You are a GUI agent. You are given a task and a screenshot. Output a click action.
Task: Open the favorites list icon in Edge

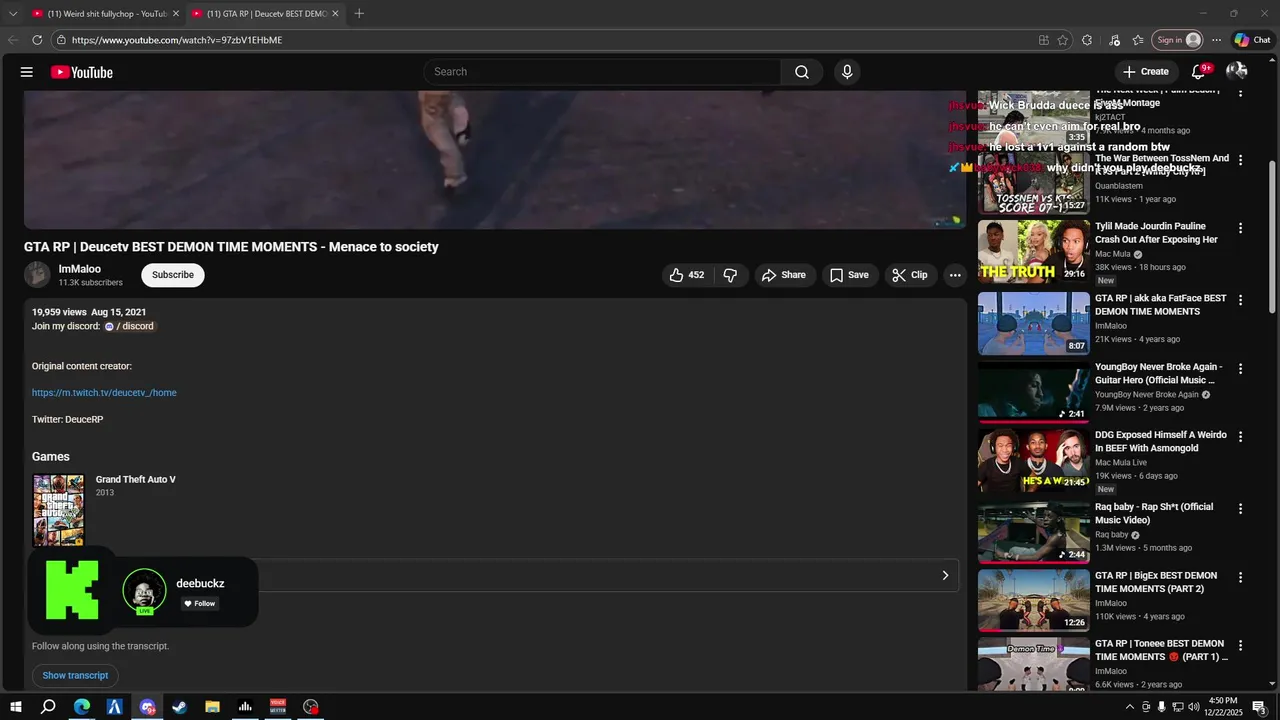[x=1138, y=40]
